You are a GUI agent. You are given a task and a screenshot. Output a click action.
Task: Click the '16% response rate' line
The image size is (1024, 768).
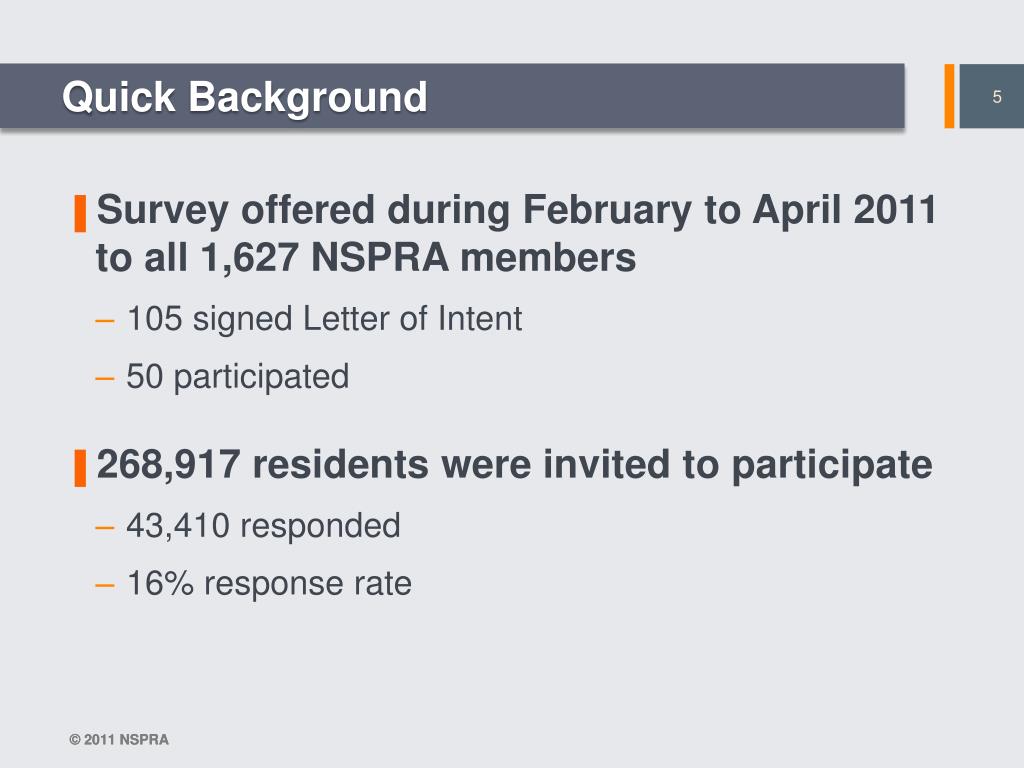(269, 583)
